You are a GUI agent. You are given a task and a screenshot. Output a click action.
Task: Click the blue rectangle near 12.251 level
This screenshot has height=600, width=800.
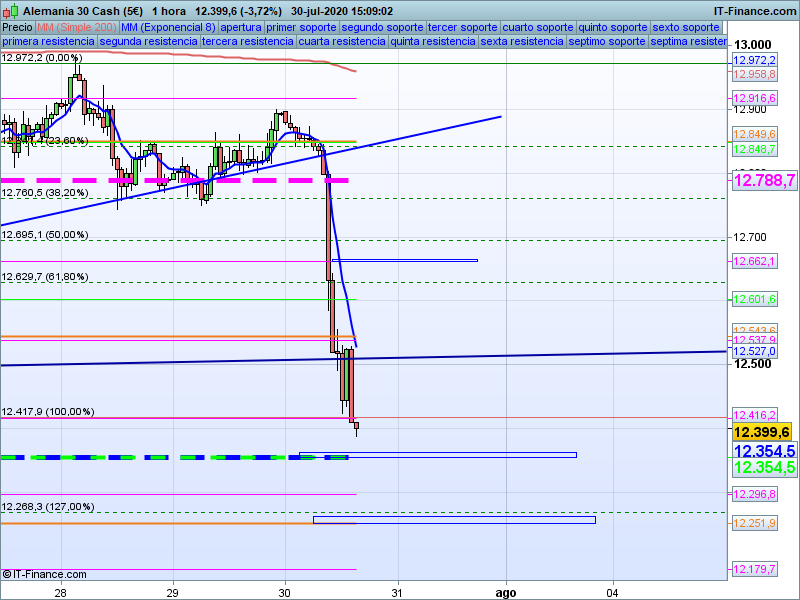454,520
